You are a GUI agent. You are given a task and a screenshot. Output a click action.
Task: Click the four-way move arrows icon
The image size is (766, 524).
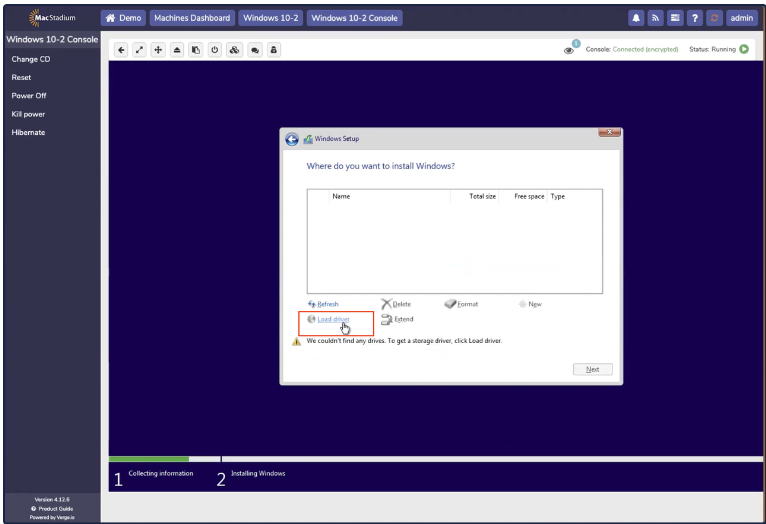[x=159, y=49]
